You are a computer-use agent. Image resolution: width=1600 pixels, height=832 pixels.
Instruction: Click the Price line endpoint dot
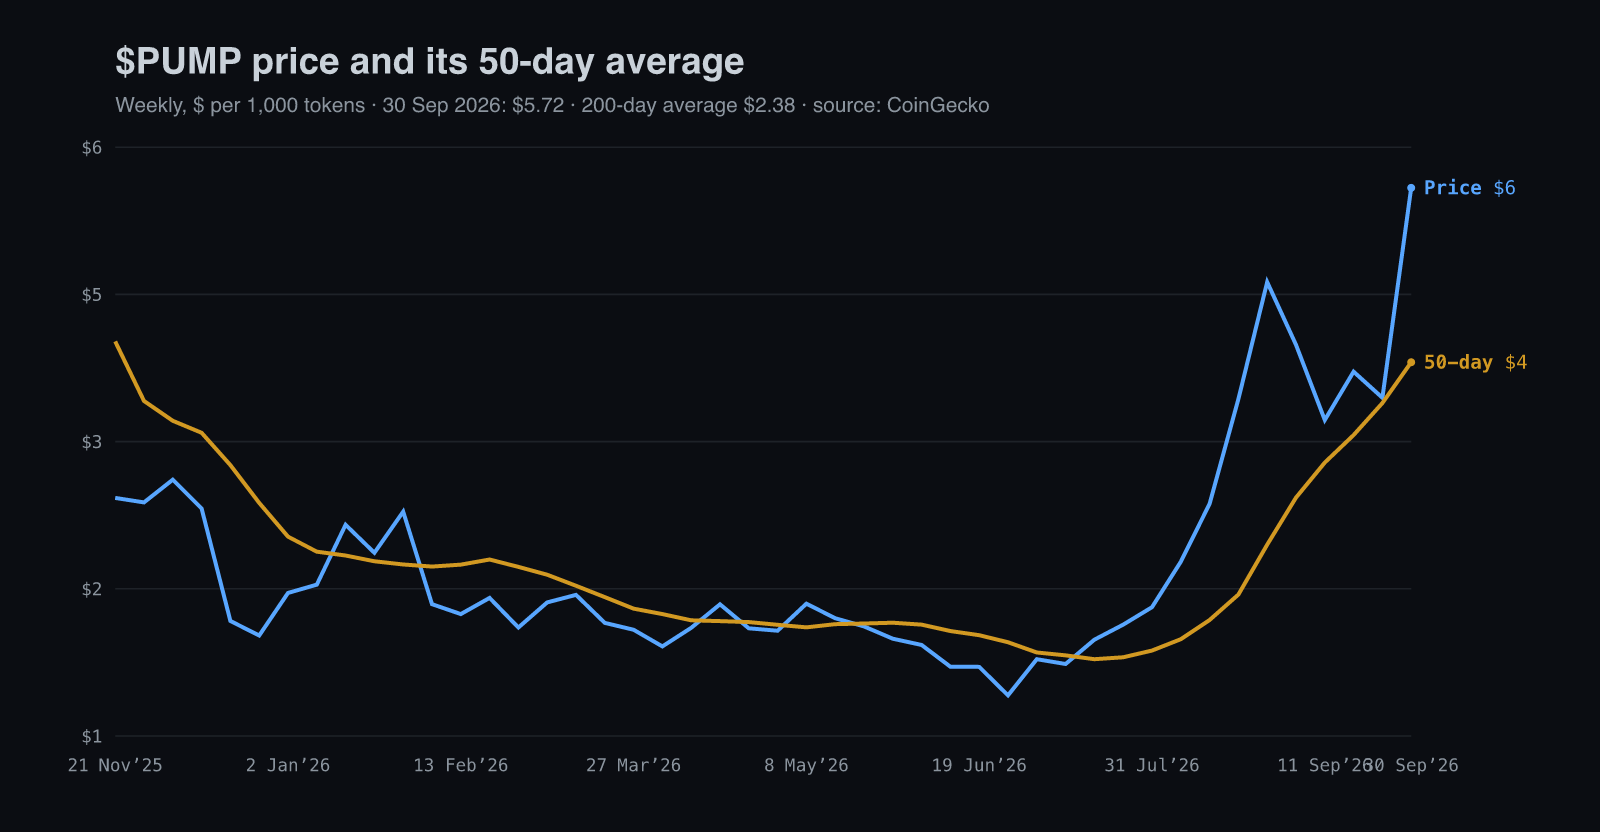(x=1411, y=188)
